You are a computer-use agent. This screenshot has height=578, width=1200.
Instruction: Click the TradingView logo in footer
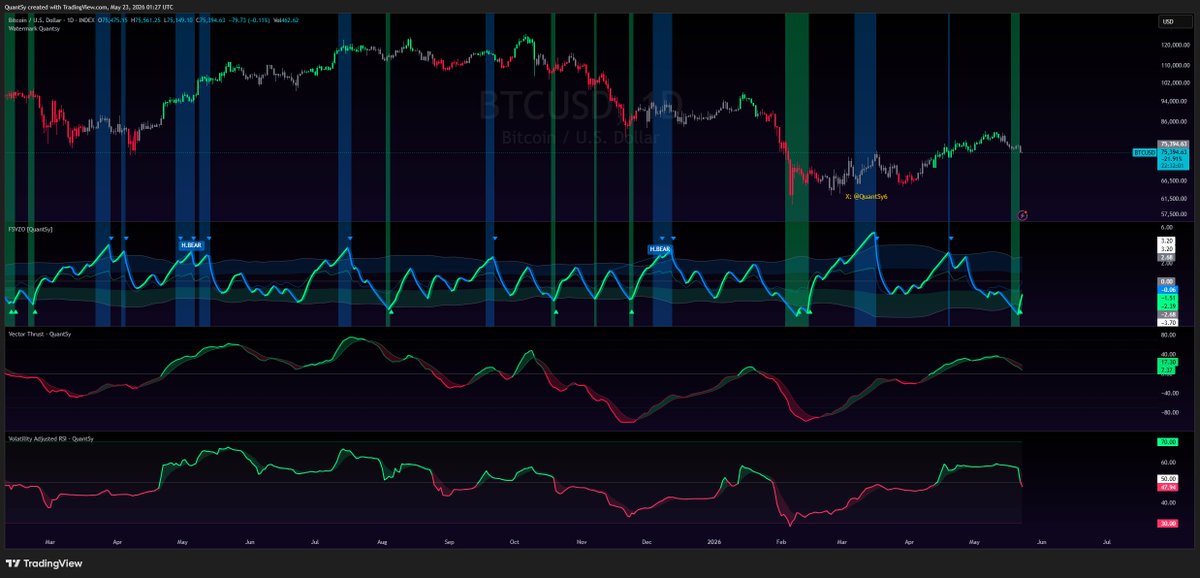(x=45, y=563)
